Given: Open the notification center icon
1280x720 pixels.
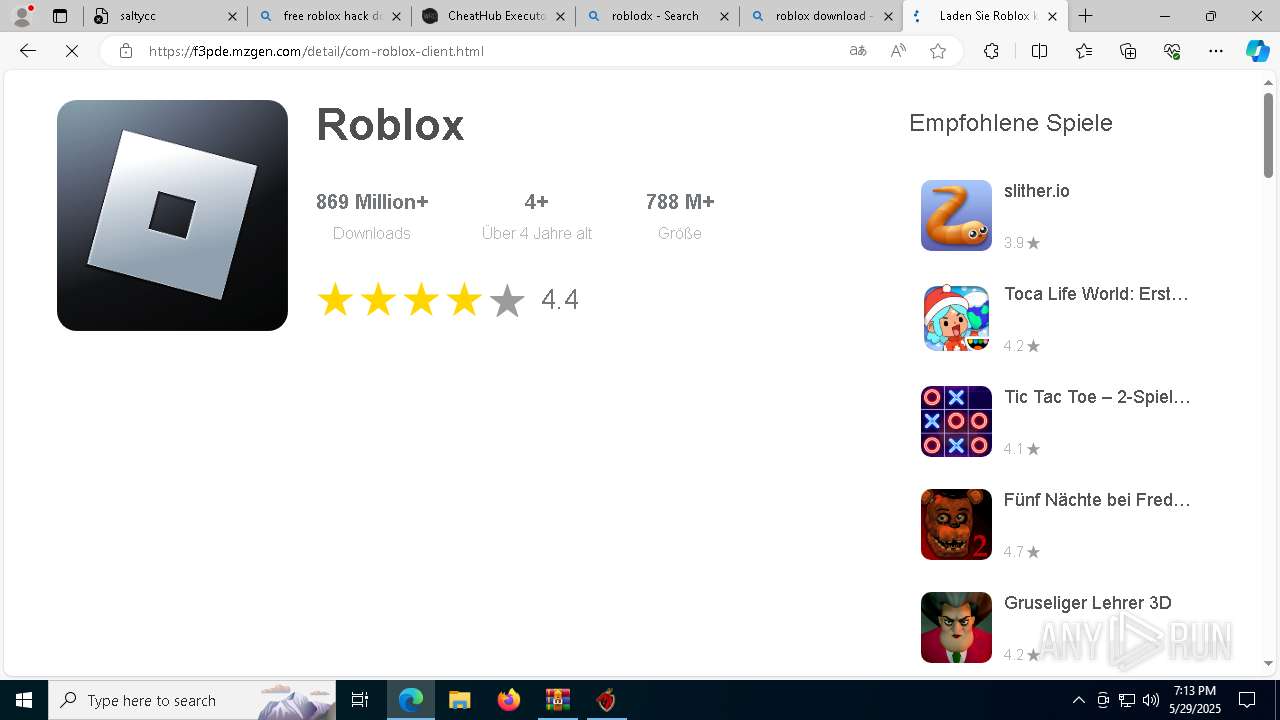Looking at the screenshot, I should tap(1247, 700).
